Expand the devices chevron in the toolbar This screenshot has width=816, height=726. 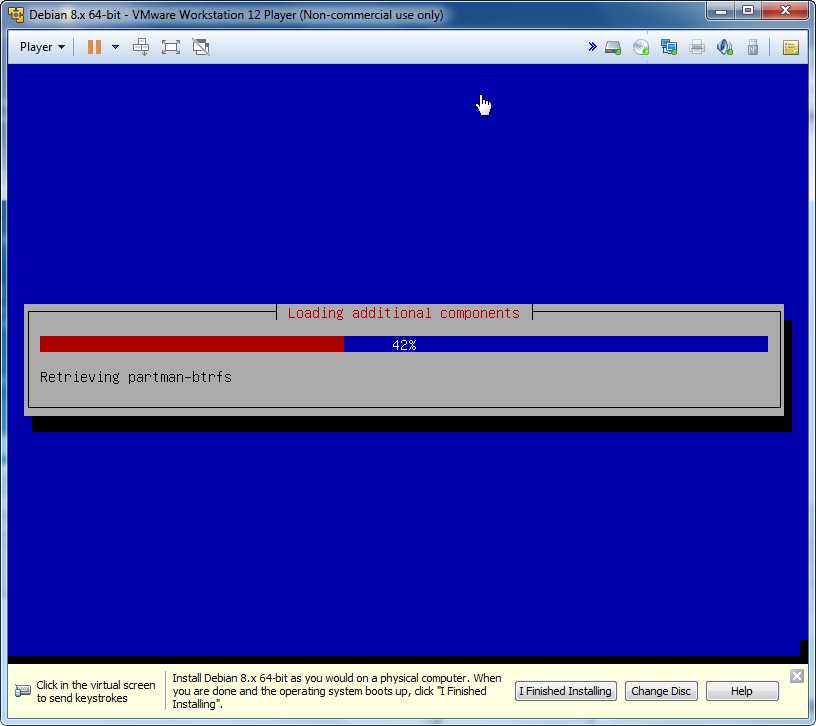pos(592,47)
